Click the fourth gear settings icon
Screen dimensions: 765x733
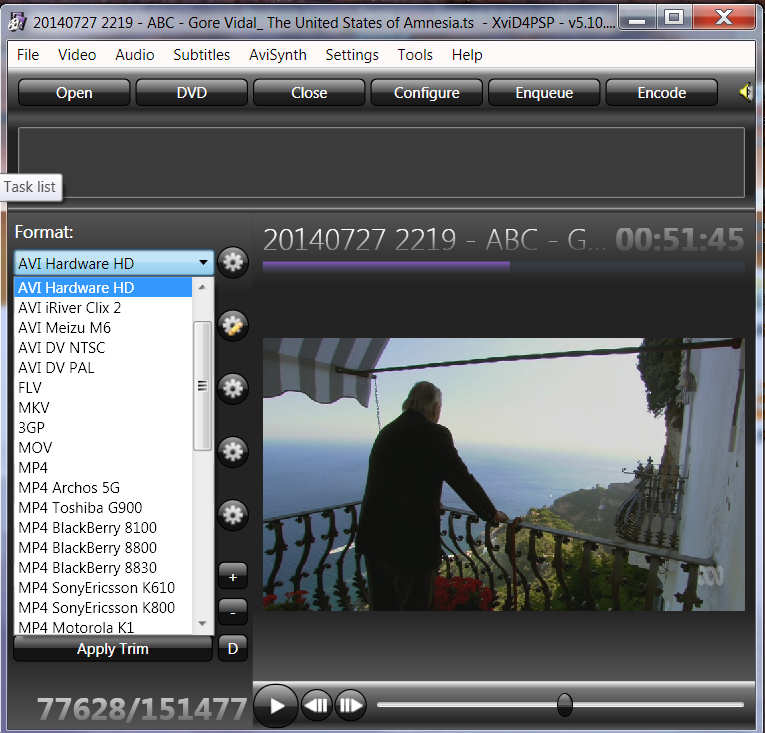click(233, 451)
